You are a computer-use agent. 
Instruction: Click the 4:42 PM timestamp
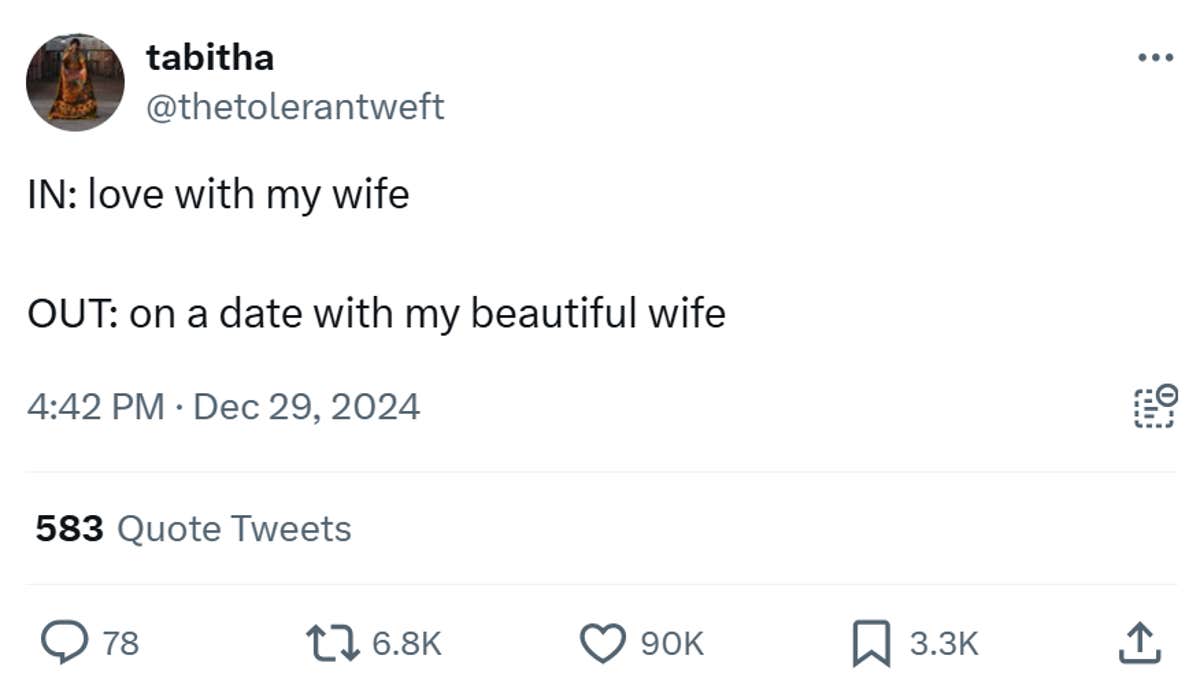click(x=96, y=406)
